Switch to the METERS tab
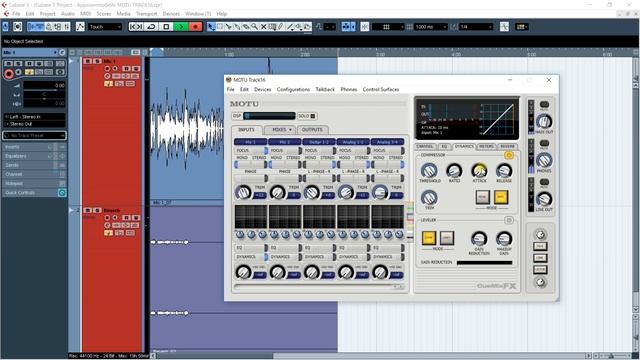640x360 pixels. tap(486, 146)
